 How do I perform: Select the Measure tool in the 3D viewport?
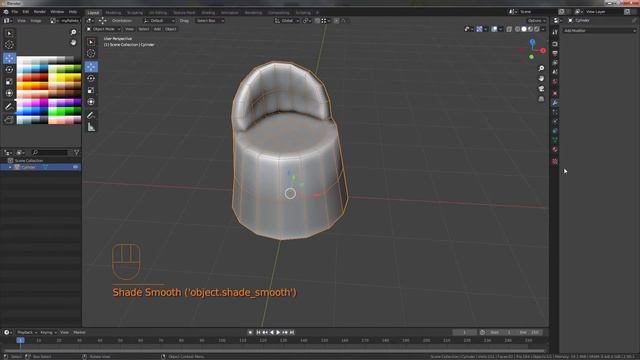point(91,127)
